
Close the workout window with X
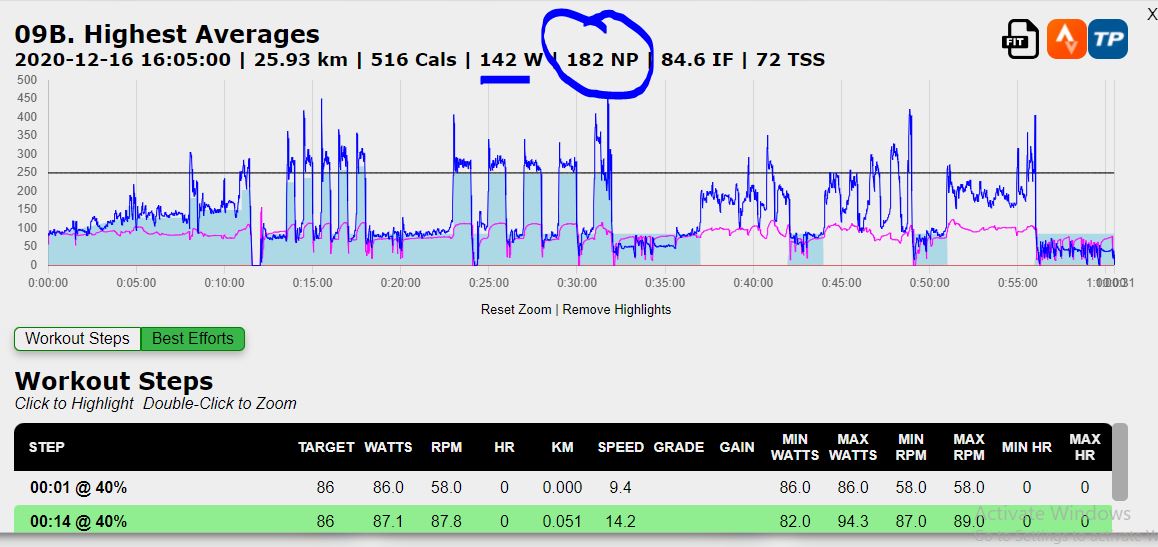pyautogui.click(x=1151, y=14)
